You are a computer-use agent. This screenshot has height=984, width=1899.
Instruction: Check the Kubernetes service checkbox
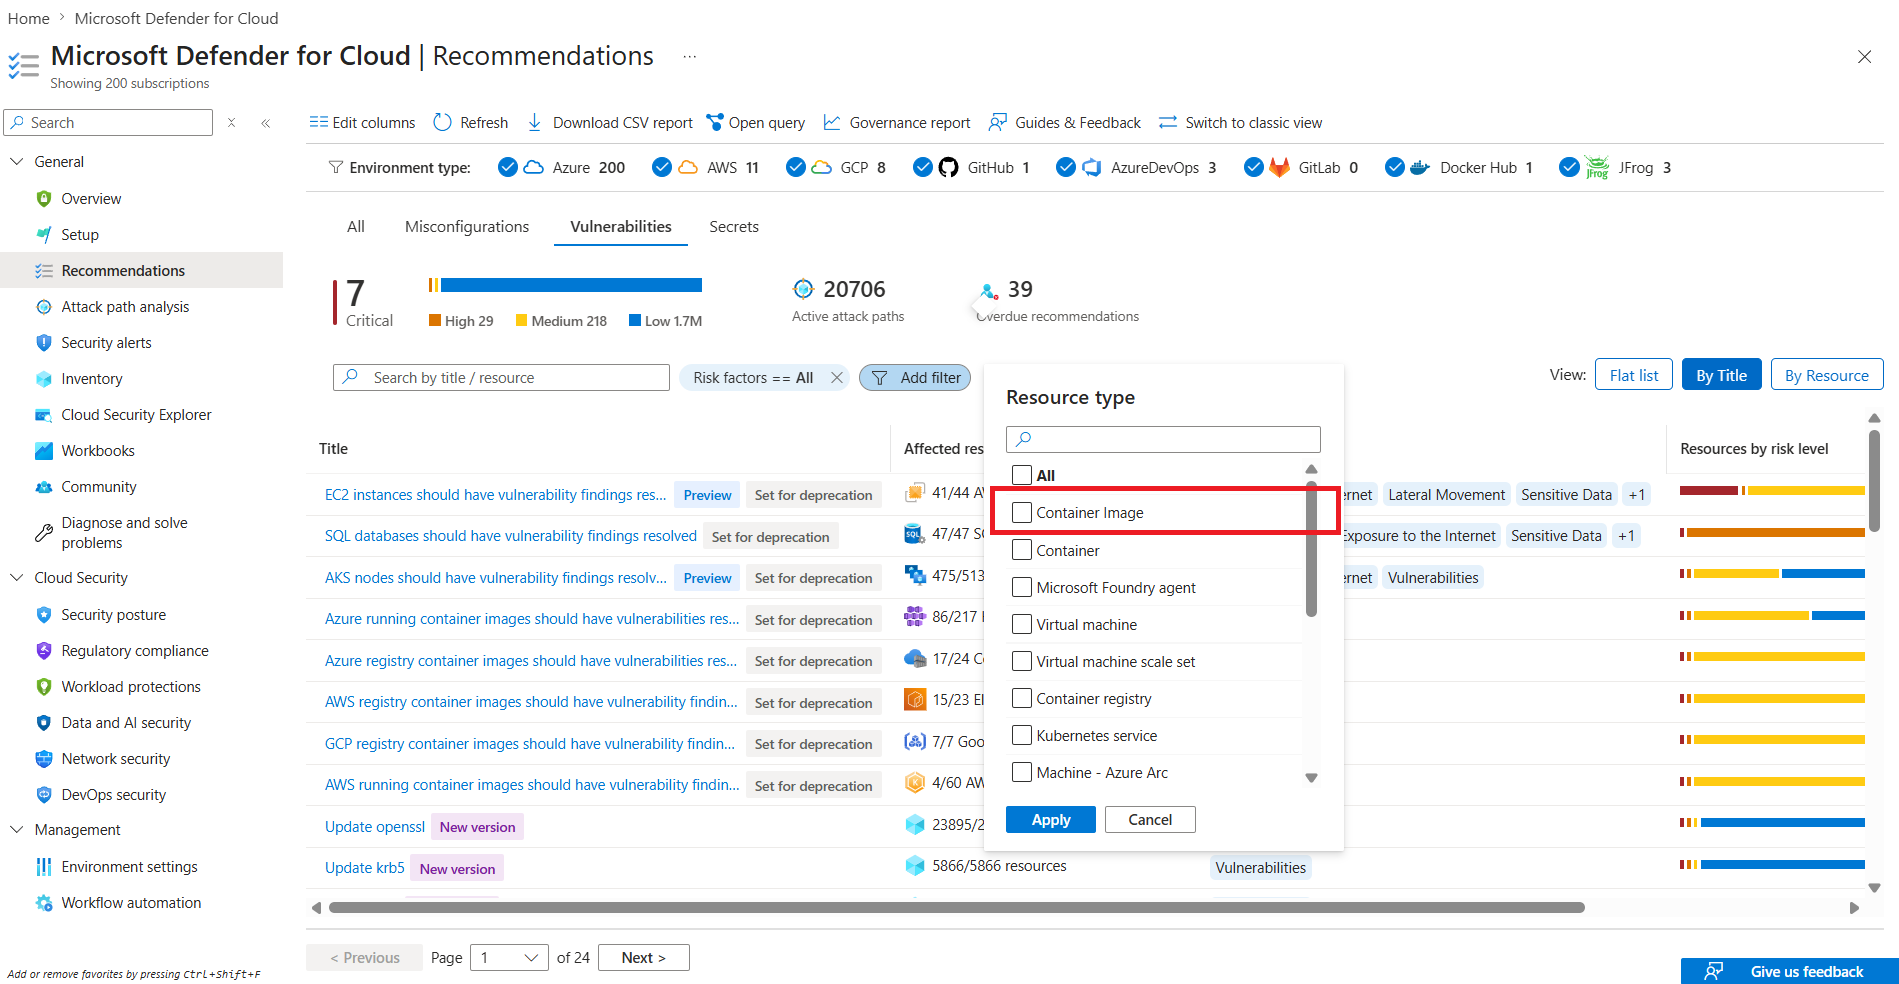[1021, 734]
